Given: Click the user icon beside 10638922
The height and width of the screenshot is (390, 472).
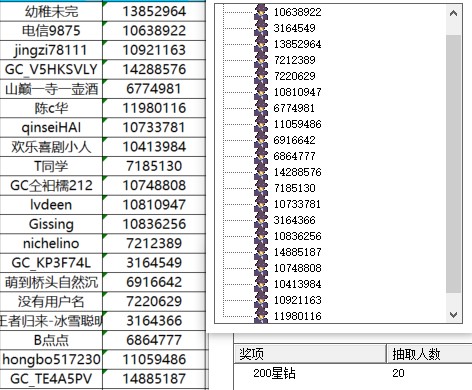Looking at the screenshot, I should pyautogui.click(x=261, y=12).
